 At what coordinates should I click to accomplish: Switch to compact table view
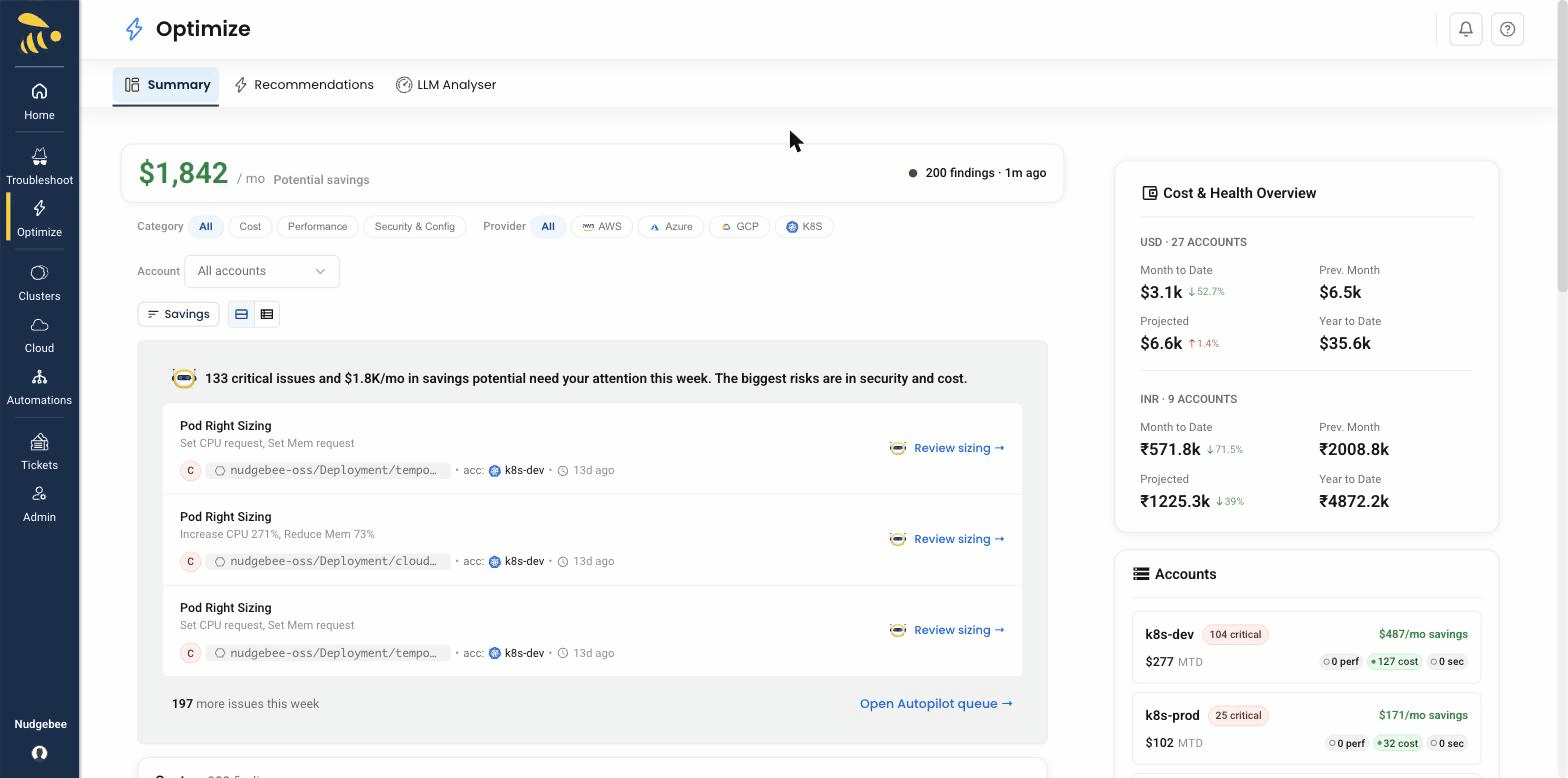click(x=267, y=314)
